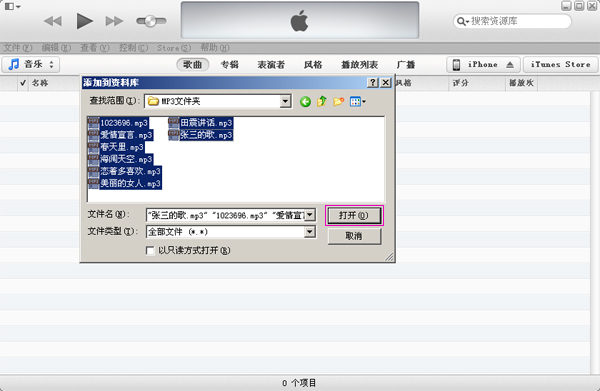Click the search magnifier icon
The image size is (600, 391).
pyautogui.click(x=462, y=21)
